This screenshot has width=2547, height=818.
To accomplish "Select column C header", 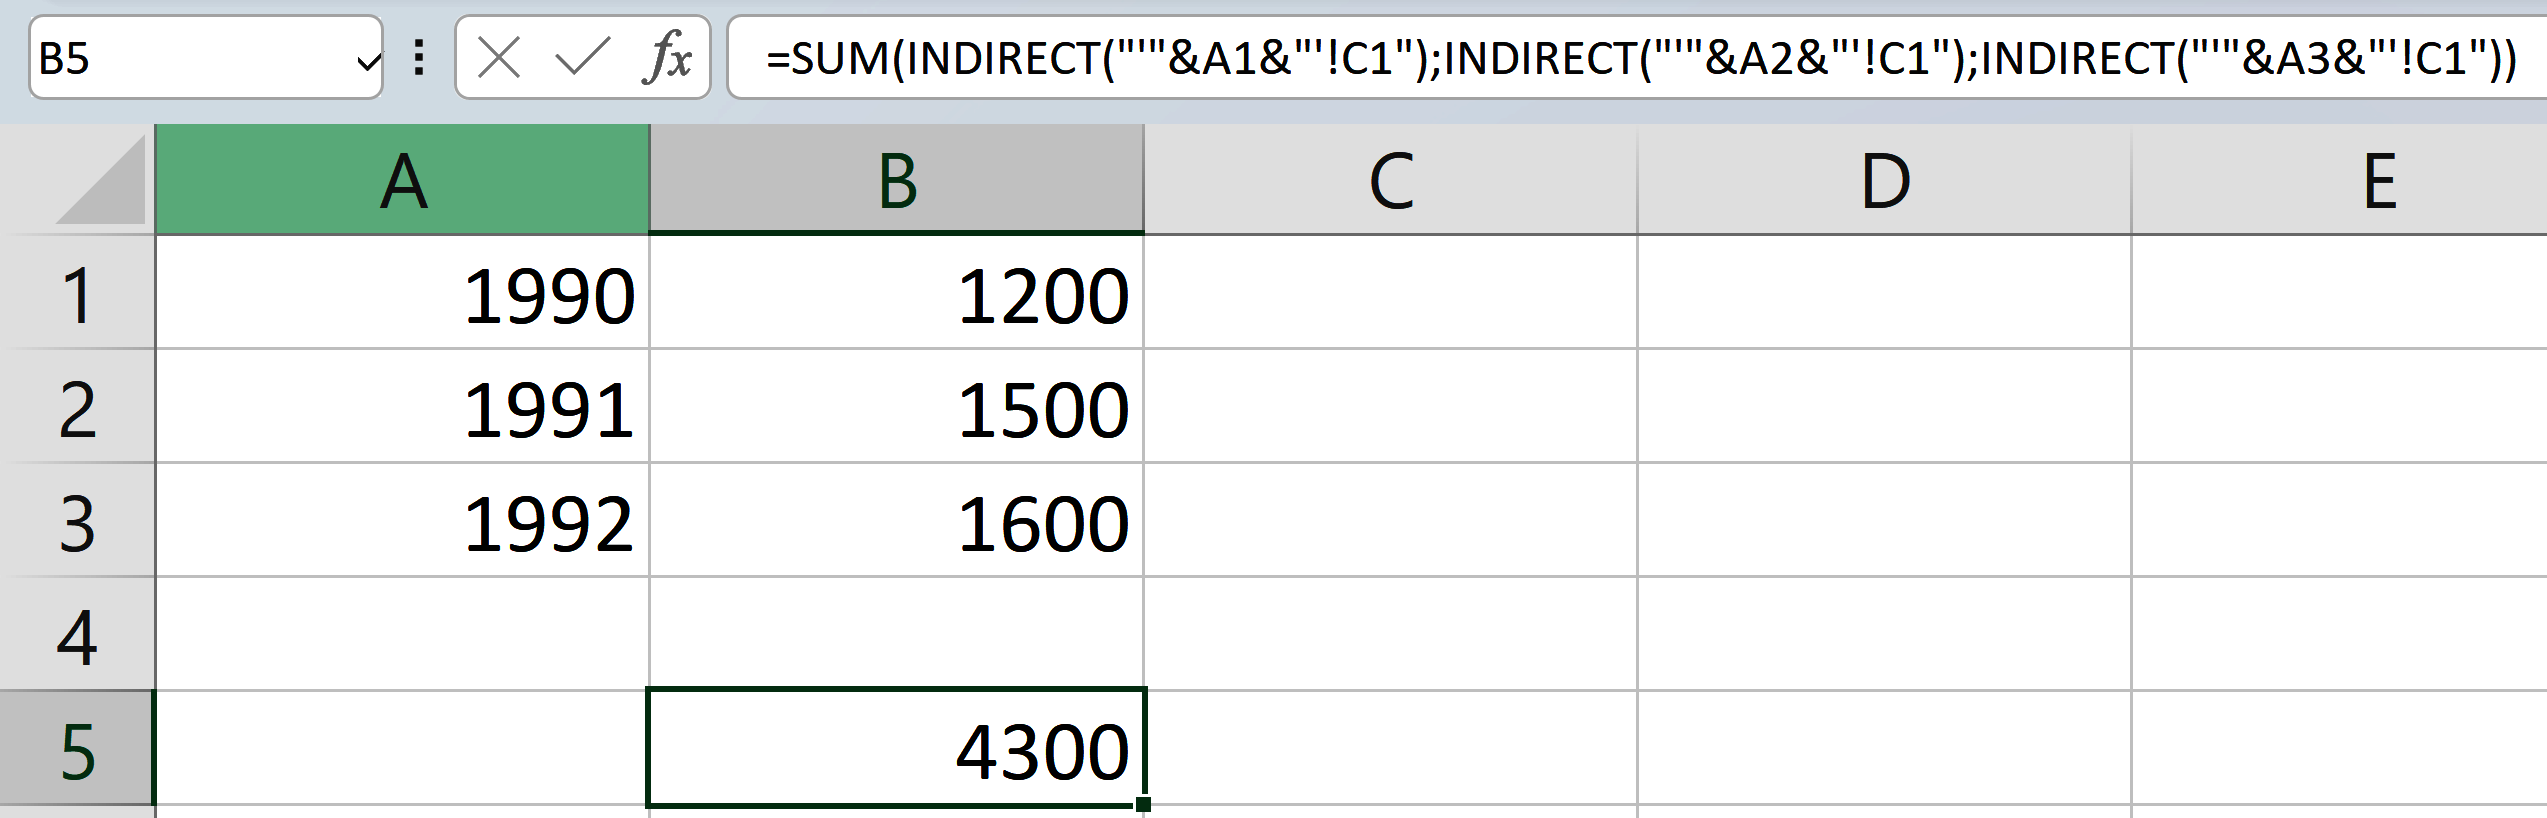I will tap(1388, 178).
